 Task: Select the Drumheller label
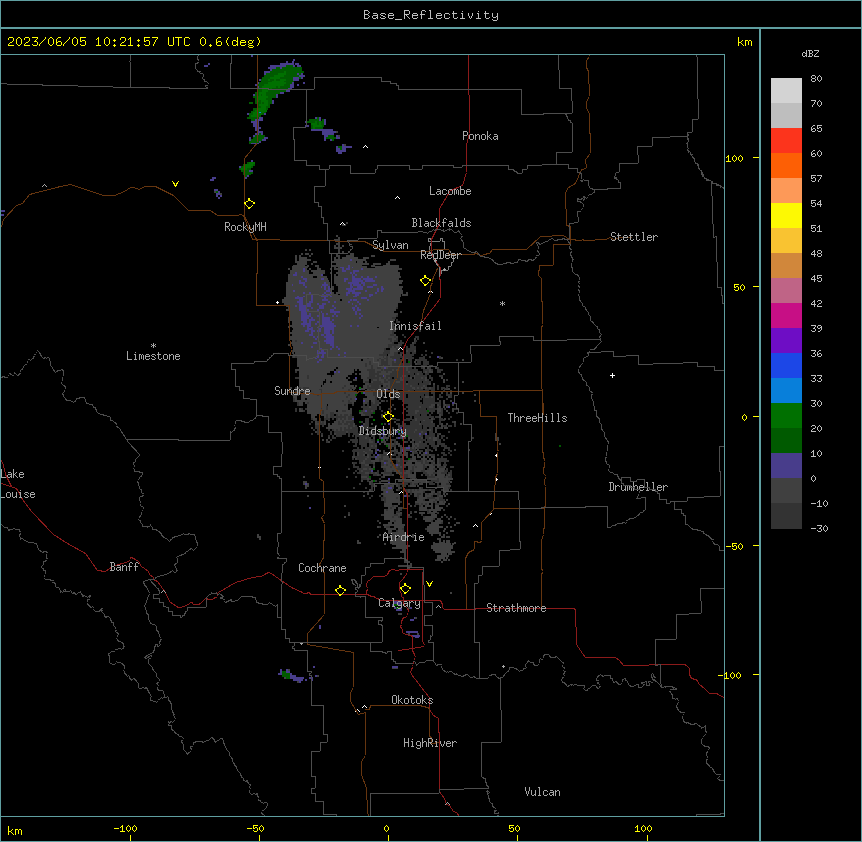(x=638, y=487)
